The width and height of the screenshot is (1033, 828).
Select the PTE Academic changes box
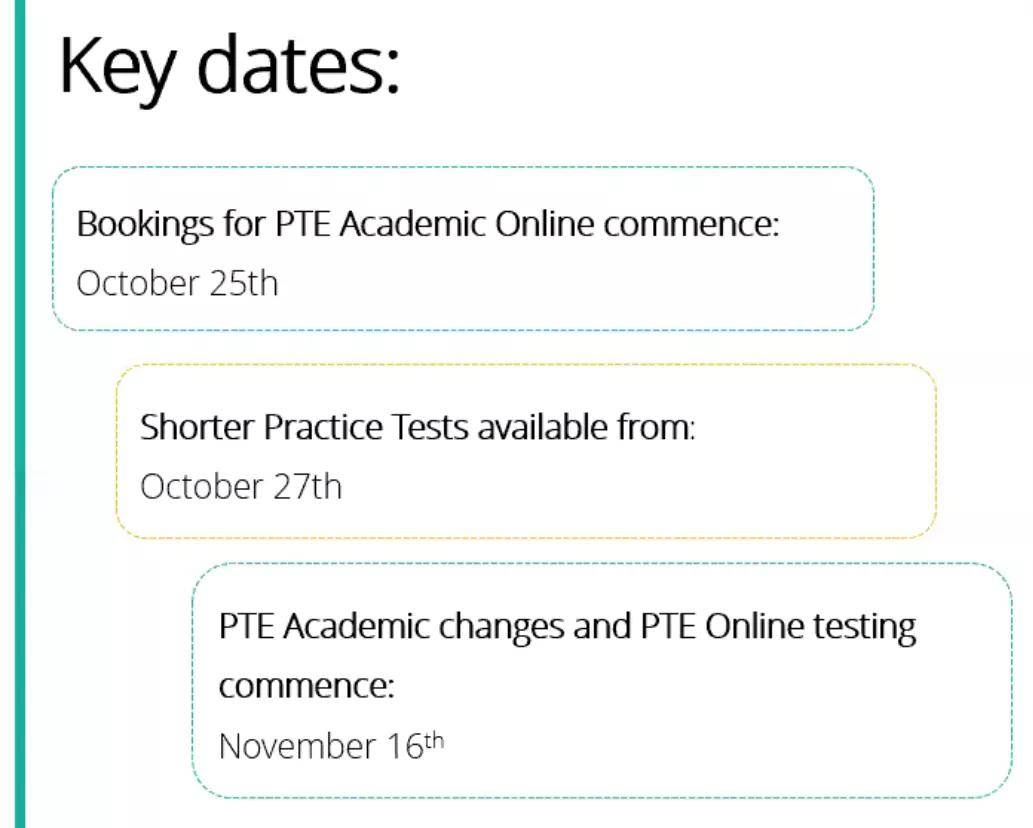pos(602,680)
